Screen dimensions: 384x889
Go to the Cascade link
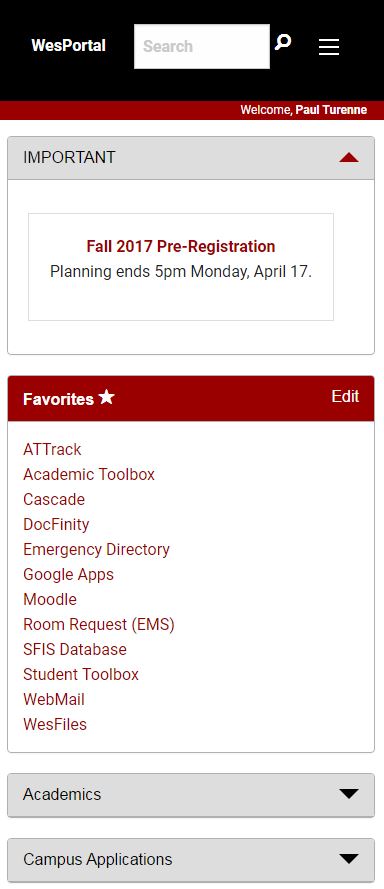click(x=54, y=499)
